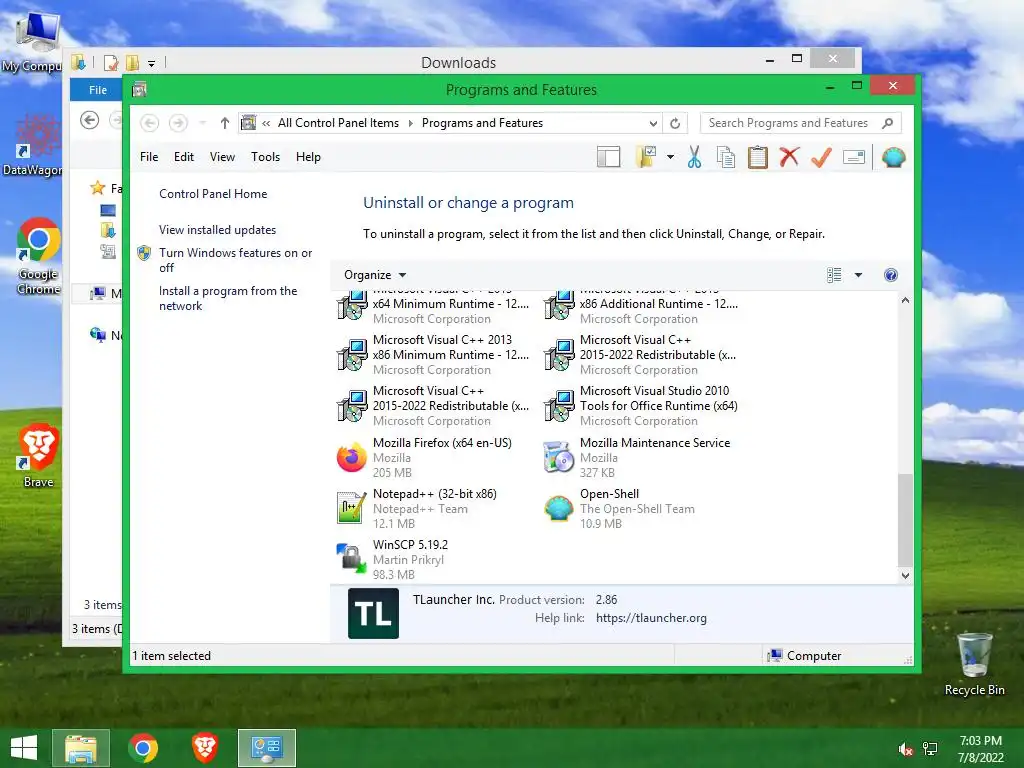
Task: Click the Email toolbar icon
Action: tap(854, 157)
